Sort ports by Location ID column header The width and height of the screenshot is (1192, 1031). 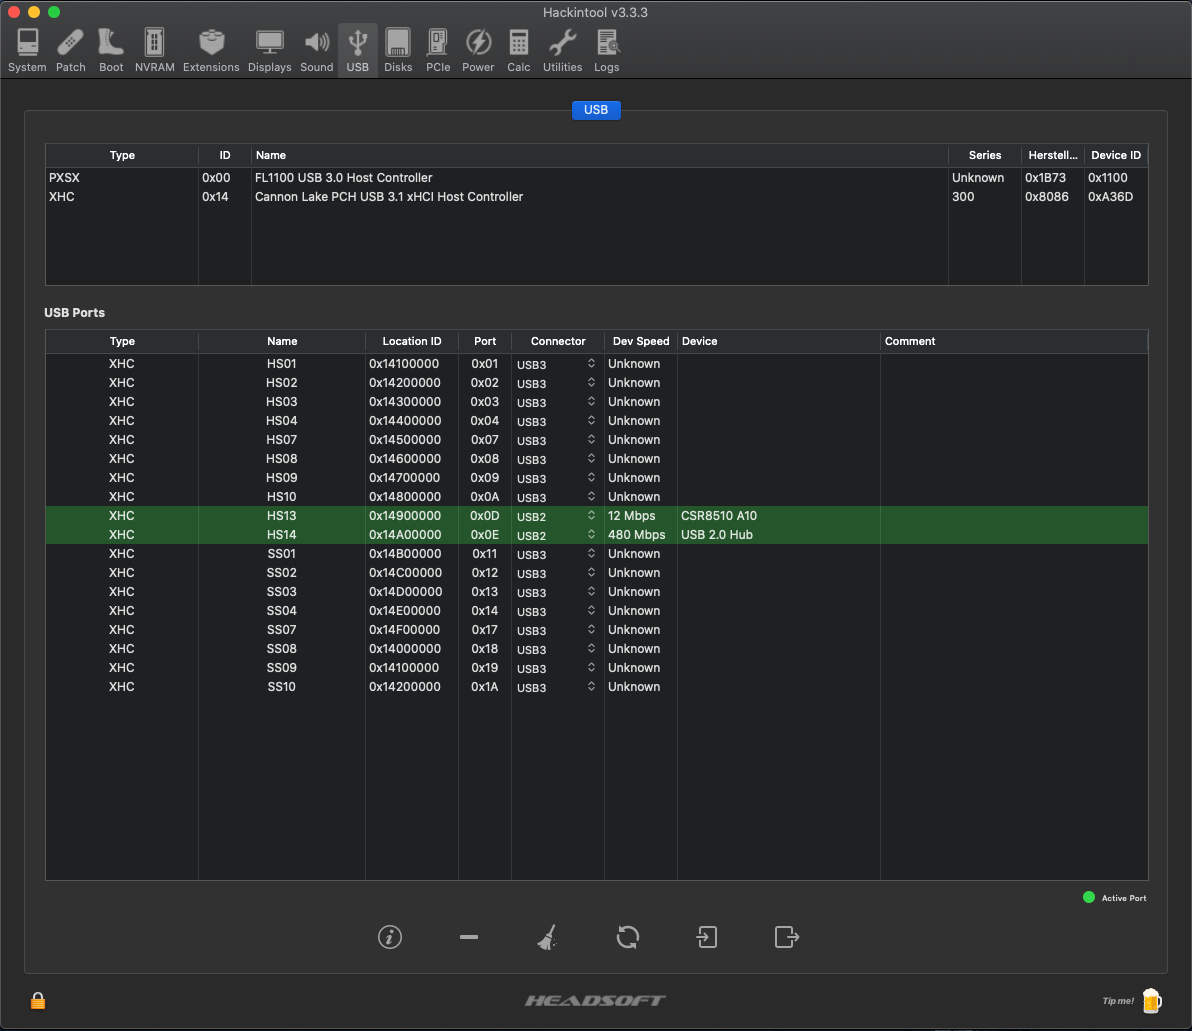411,341
